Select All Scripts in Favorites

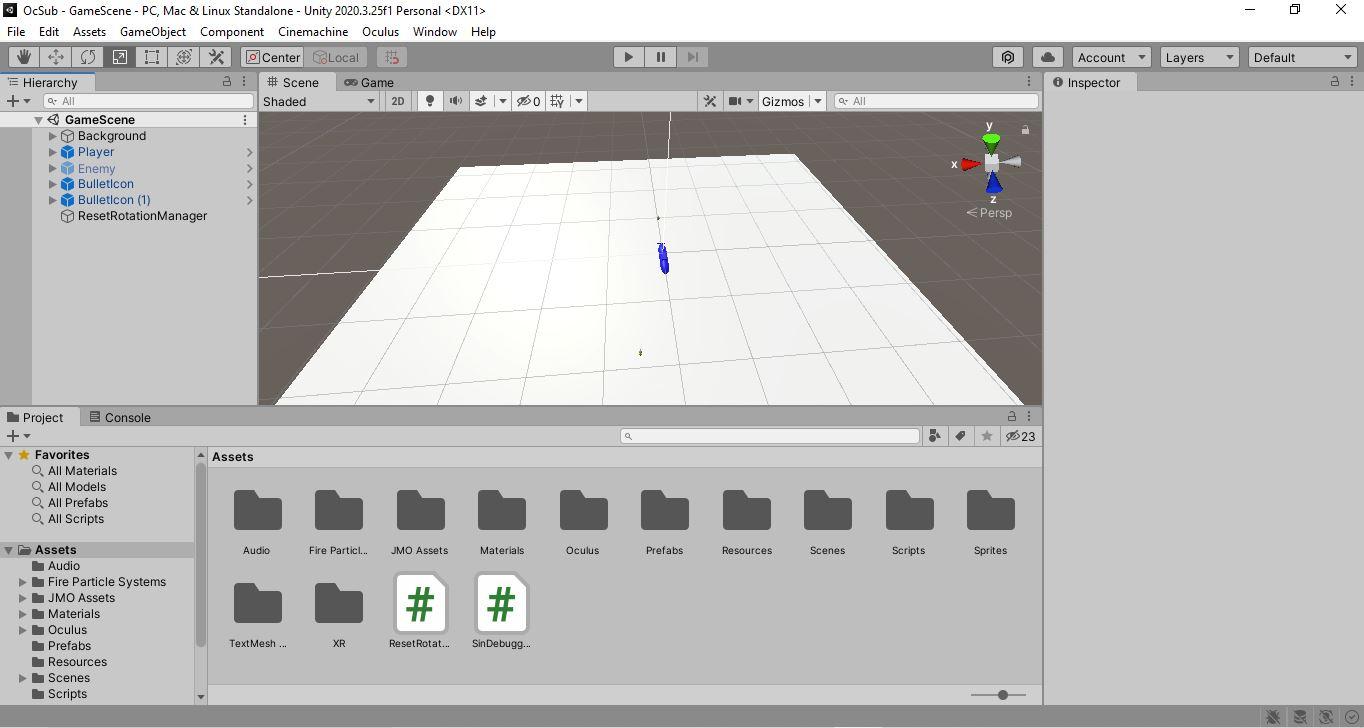pos(76,519)
